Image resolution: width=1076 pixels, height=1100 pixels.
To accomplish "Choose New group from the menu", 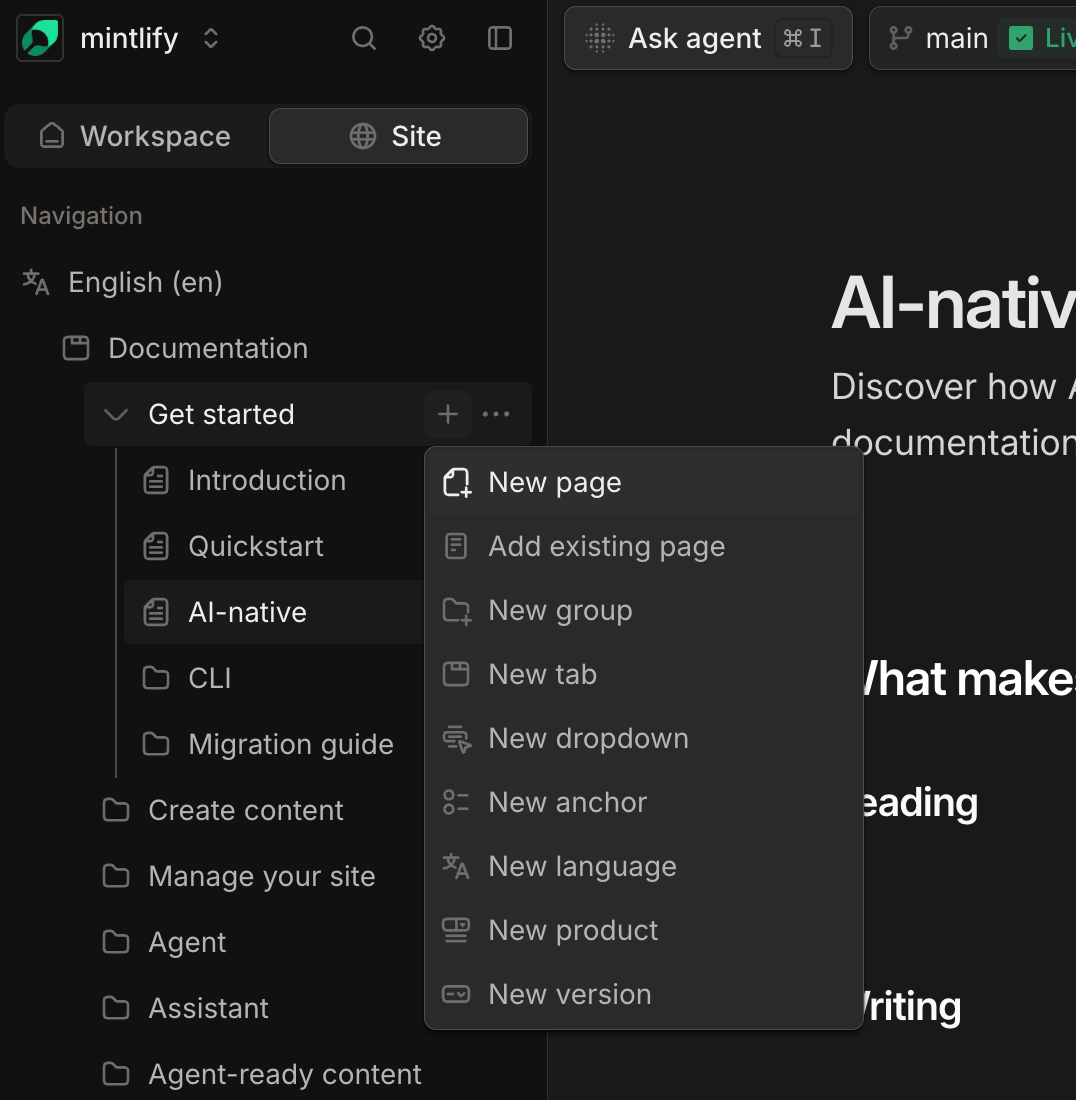I will point(643,610).
